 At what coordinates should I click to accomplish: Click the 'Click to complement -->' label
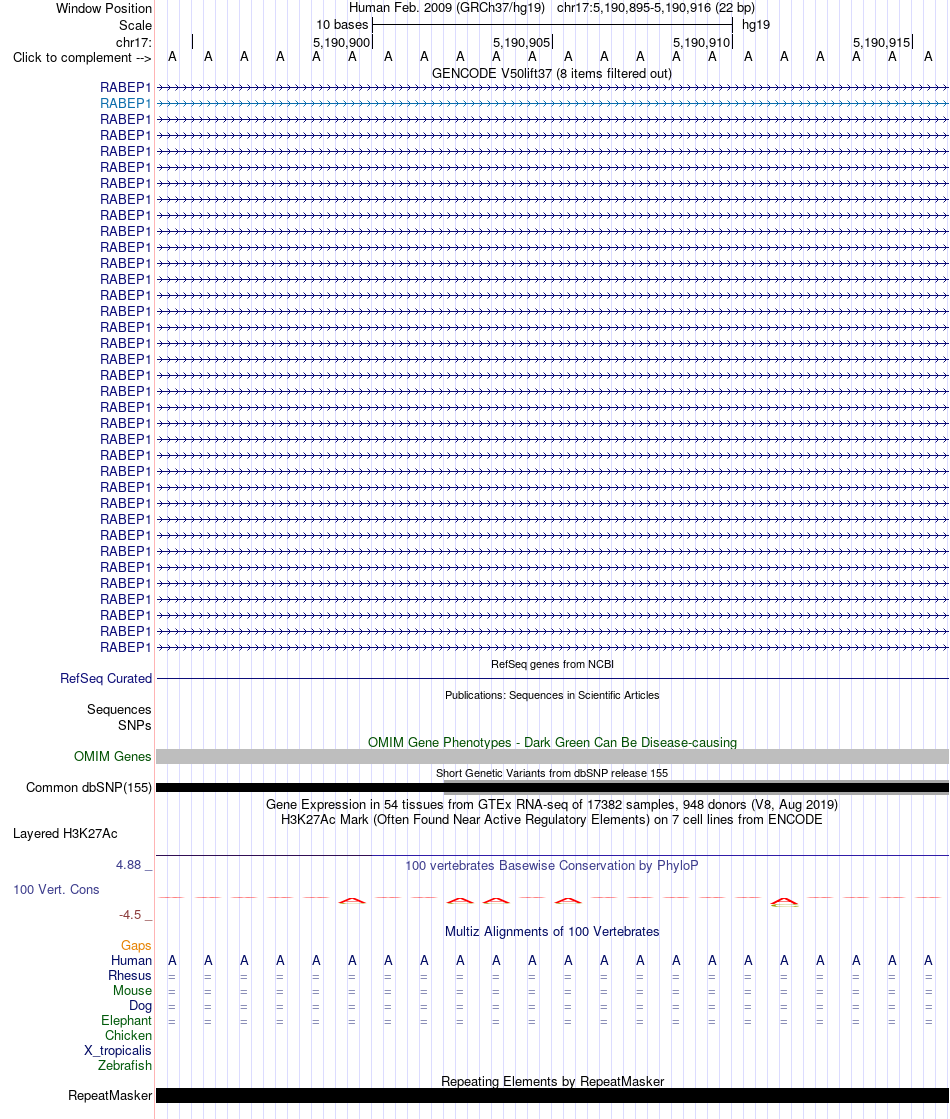(82, 58)
